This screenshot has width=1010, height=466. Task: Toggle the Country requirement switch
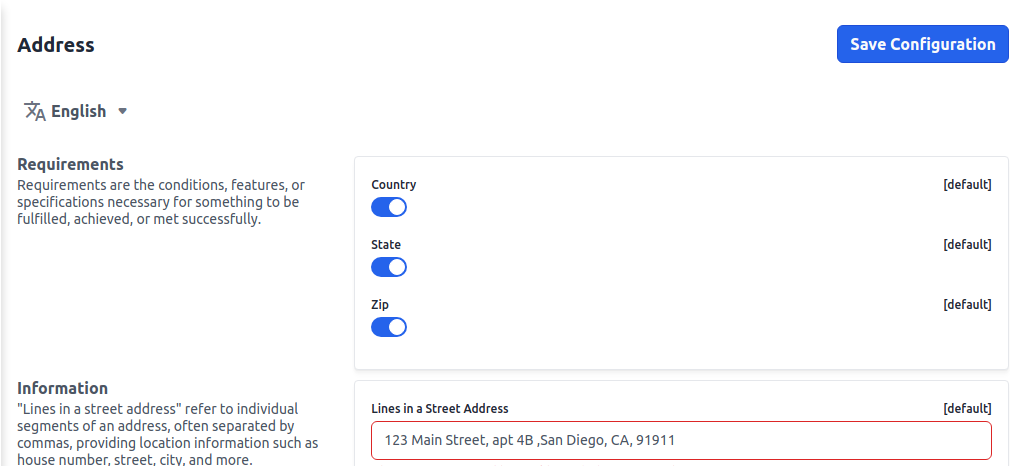coord(389,207)
